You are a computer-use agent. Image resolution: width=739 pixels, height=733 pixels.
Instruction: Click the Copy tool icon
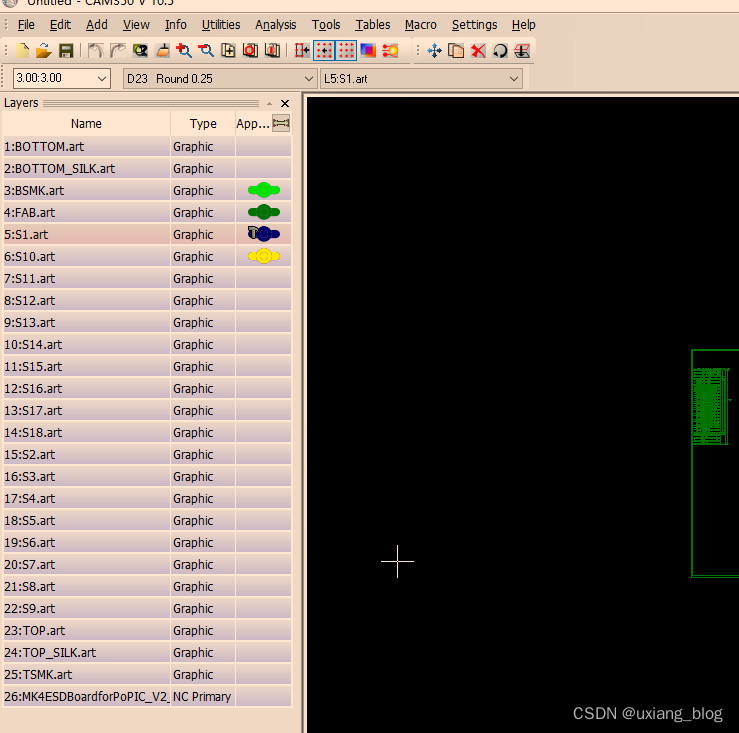456,50
